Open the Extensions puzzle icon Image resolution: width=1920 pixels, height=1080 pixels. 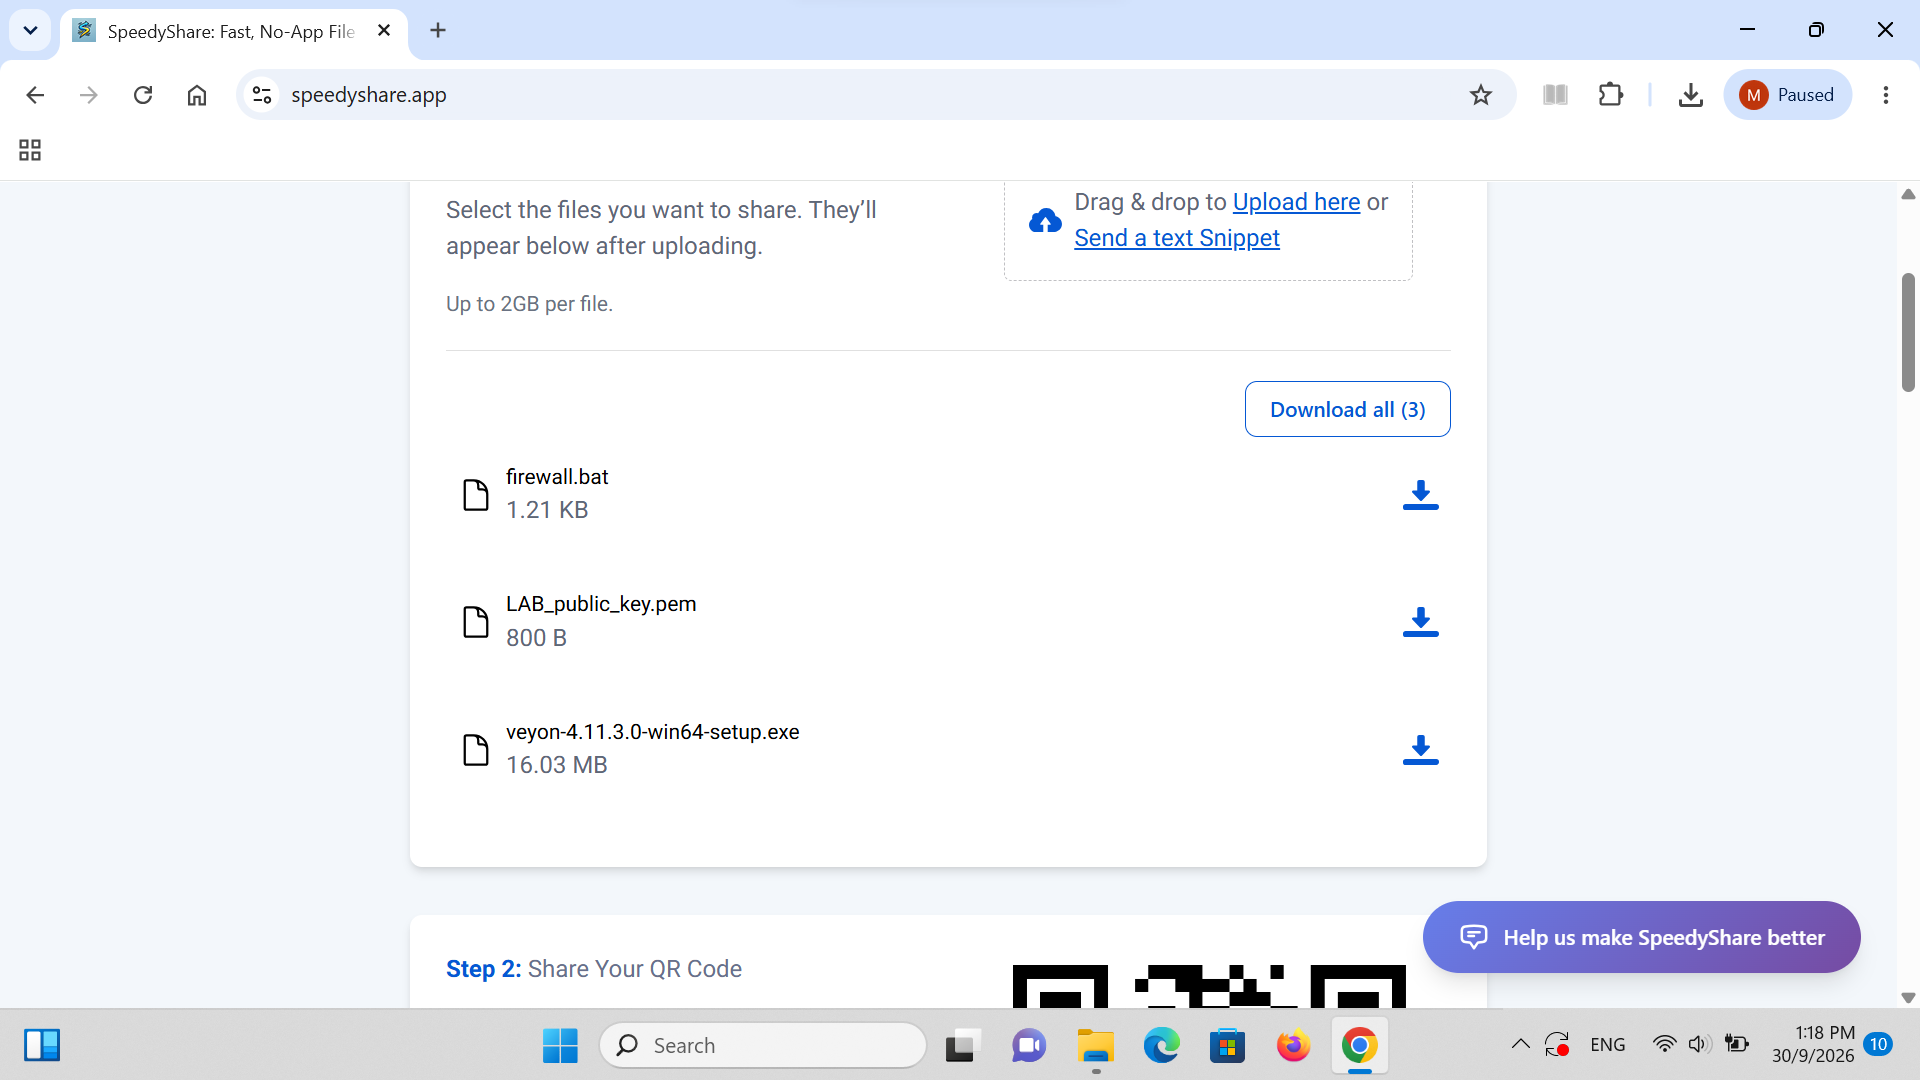click(1611, 95)
